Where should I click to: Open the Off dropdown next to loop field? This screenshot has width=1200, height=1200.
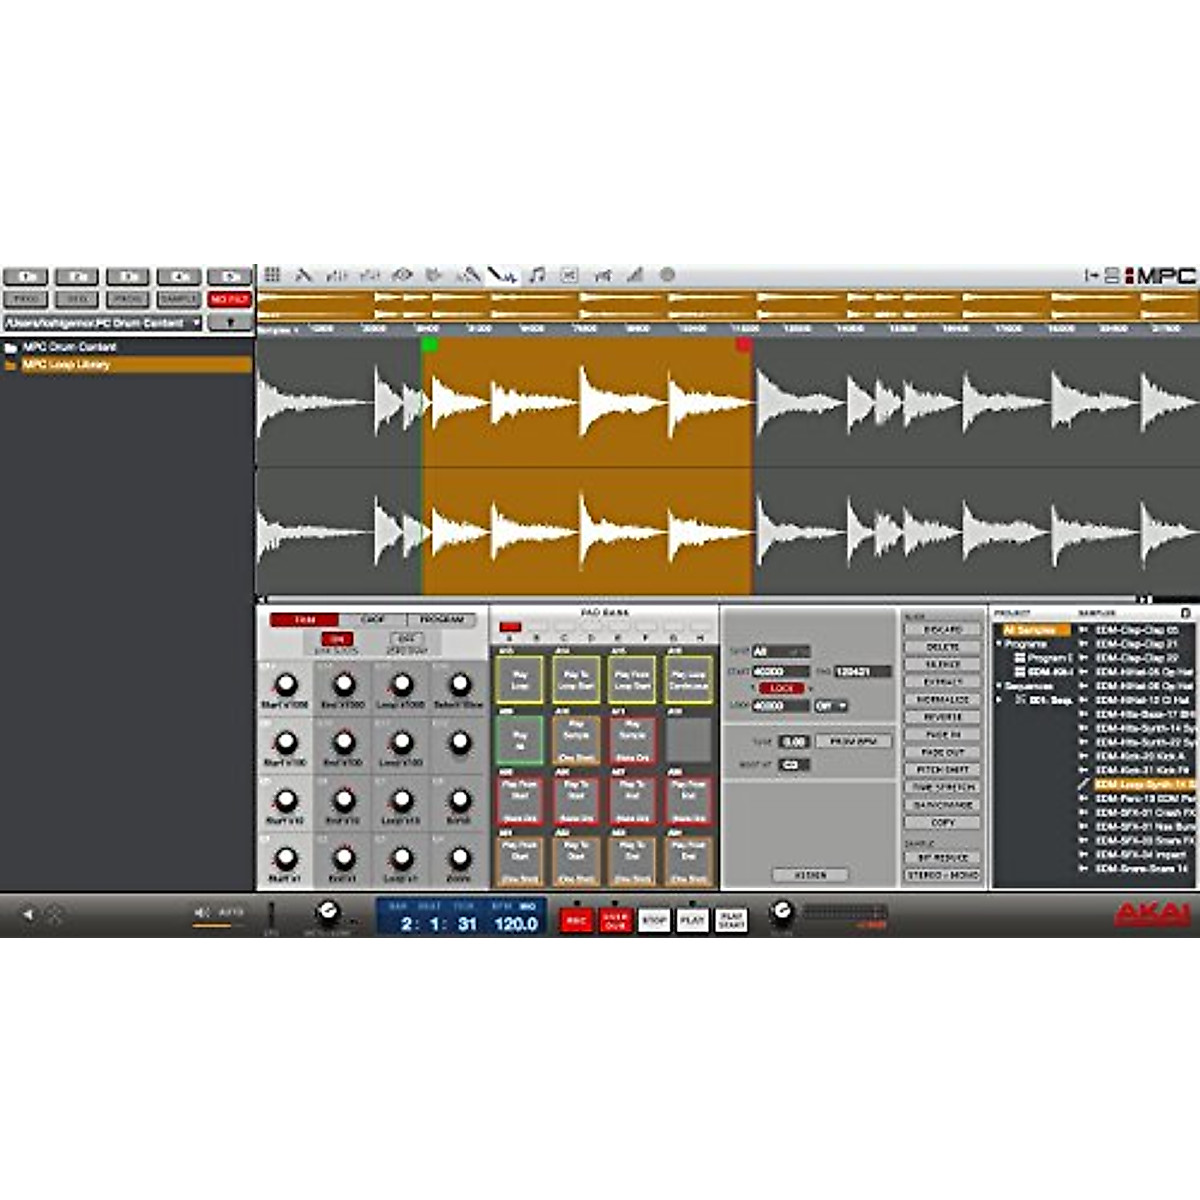point(830,706)
